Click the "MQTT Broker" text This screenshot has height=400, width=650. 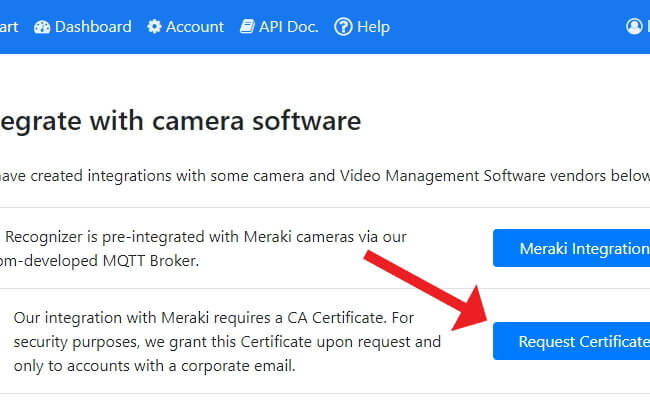pos(151,261)
